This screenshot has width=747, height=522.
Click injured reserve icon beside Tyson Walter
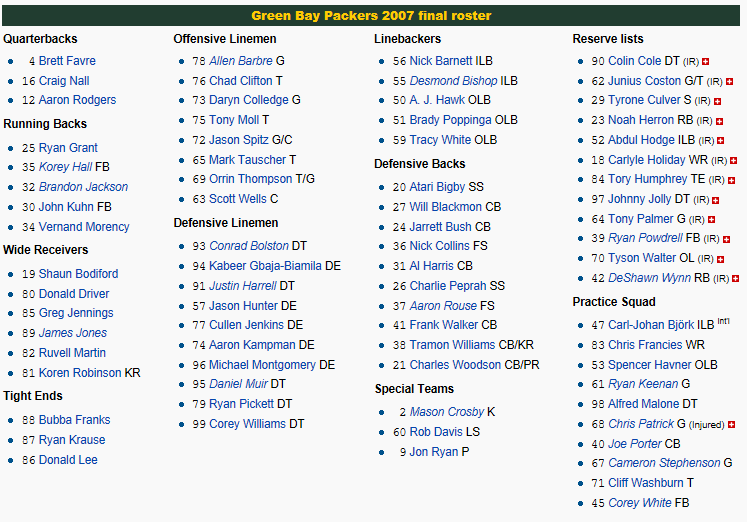721,260
